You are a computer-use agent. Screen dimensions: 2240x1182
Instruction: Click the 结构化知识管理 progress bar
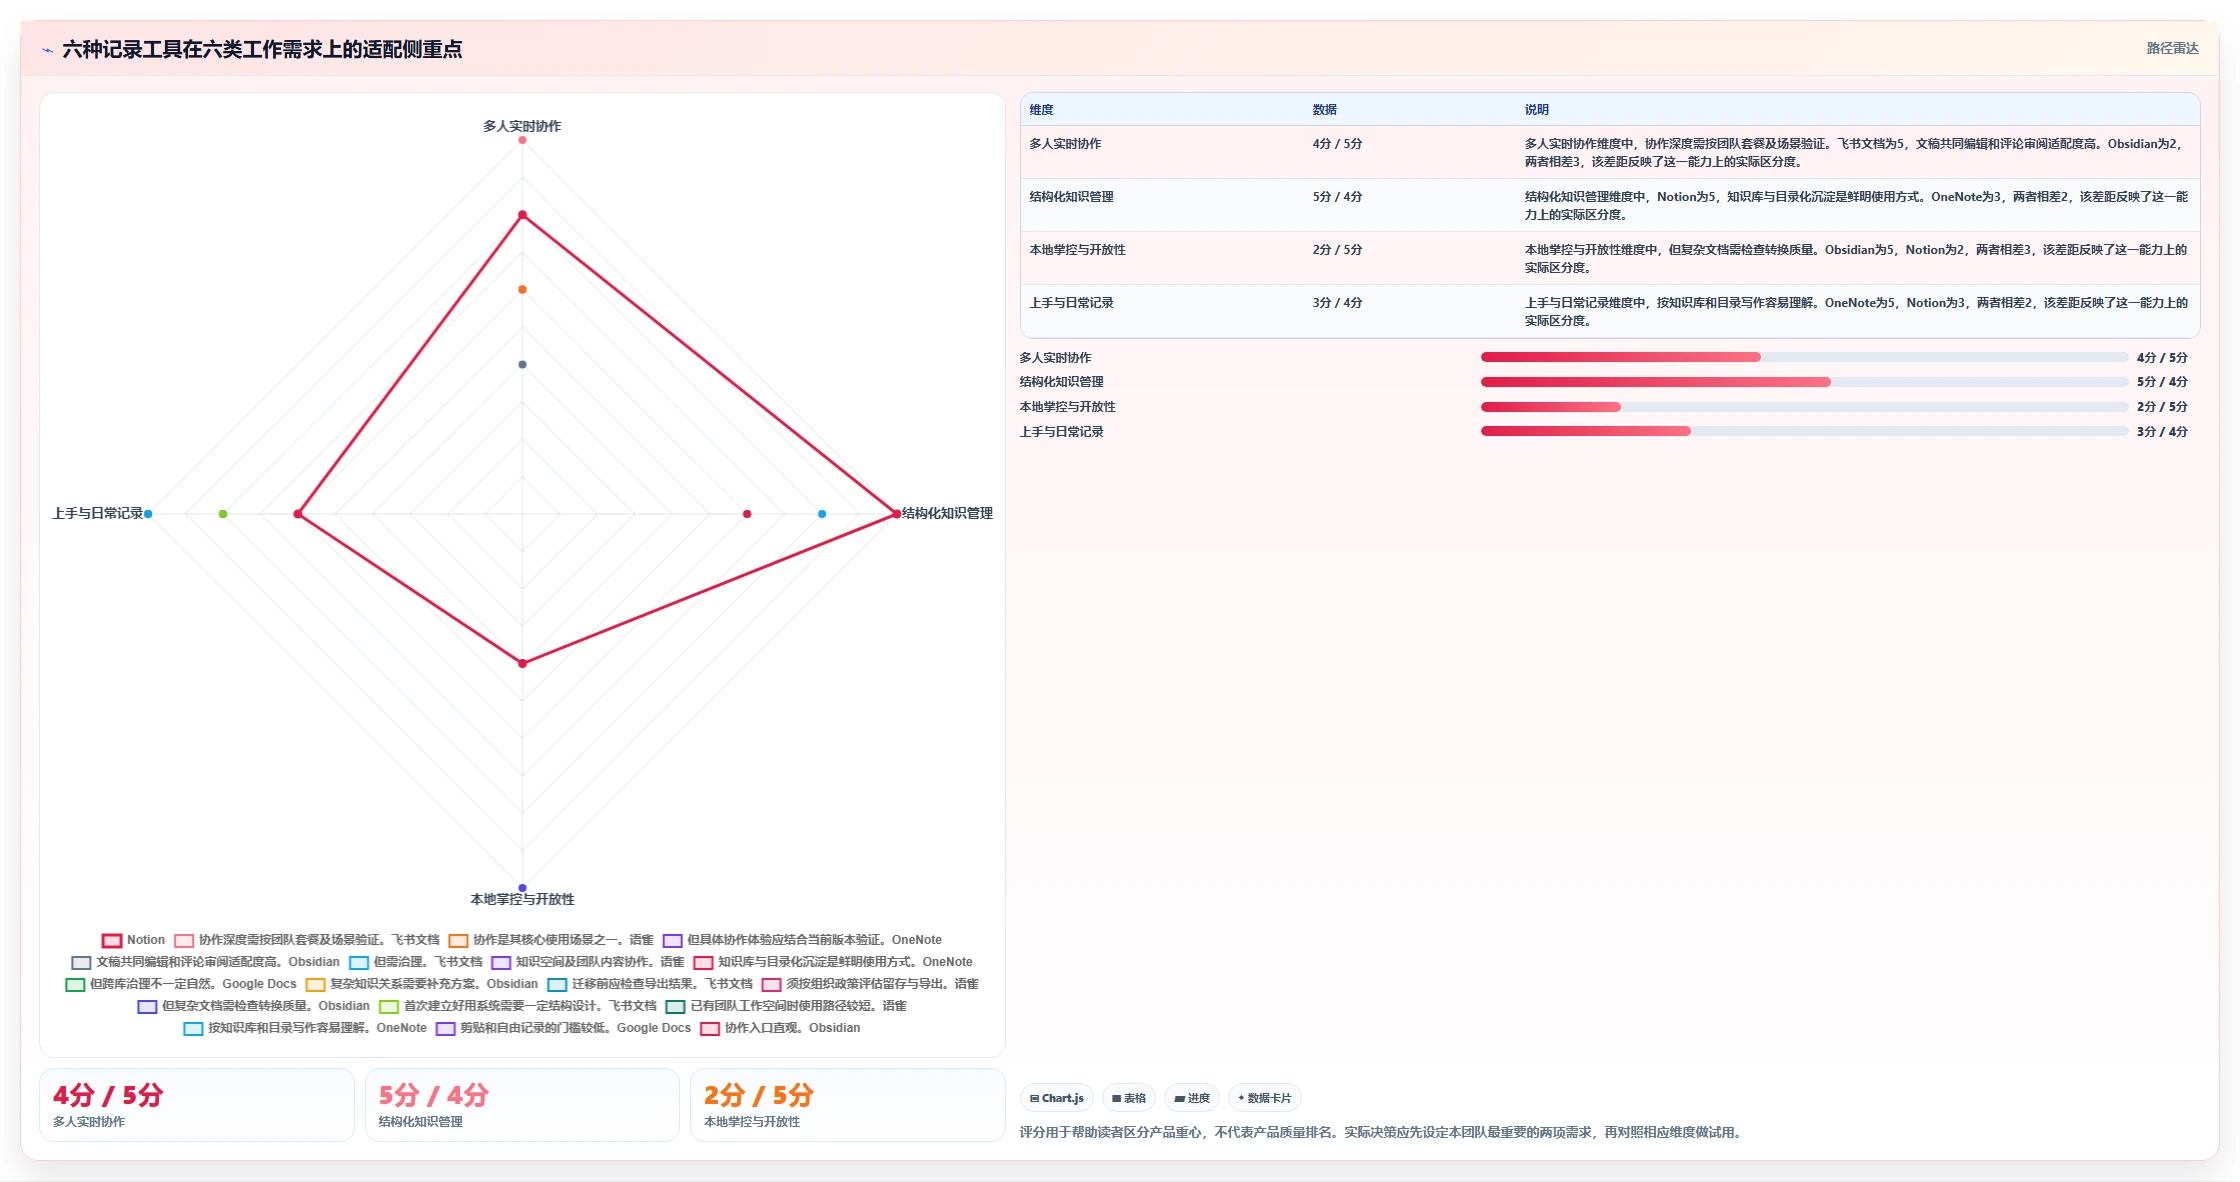click(1804, 382)
